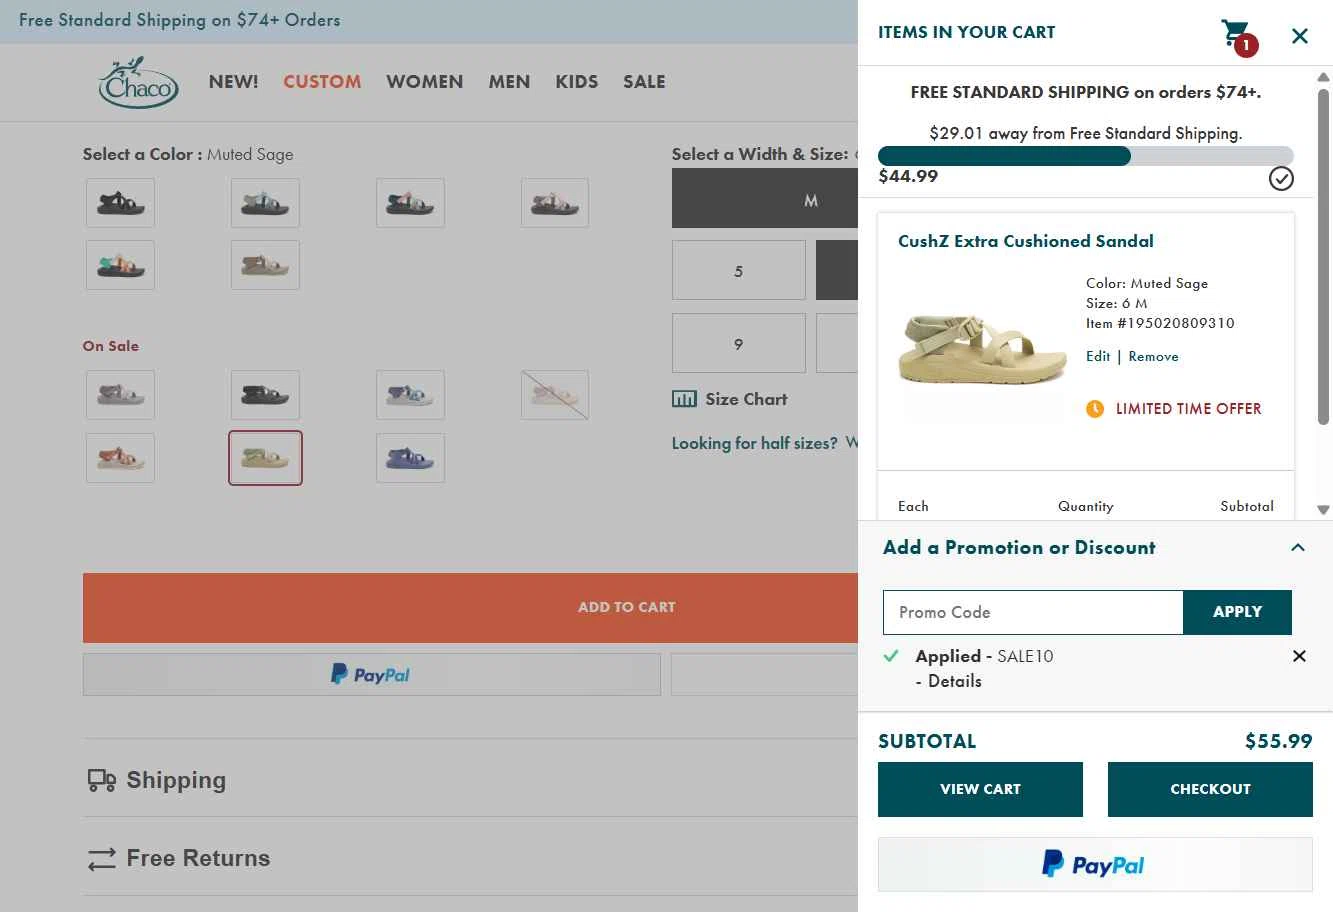
Task: Open the SALE menu
Action: [644, 82]
